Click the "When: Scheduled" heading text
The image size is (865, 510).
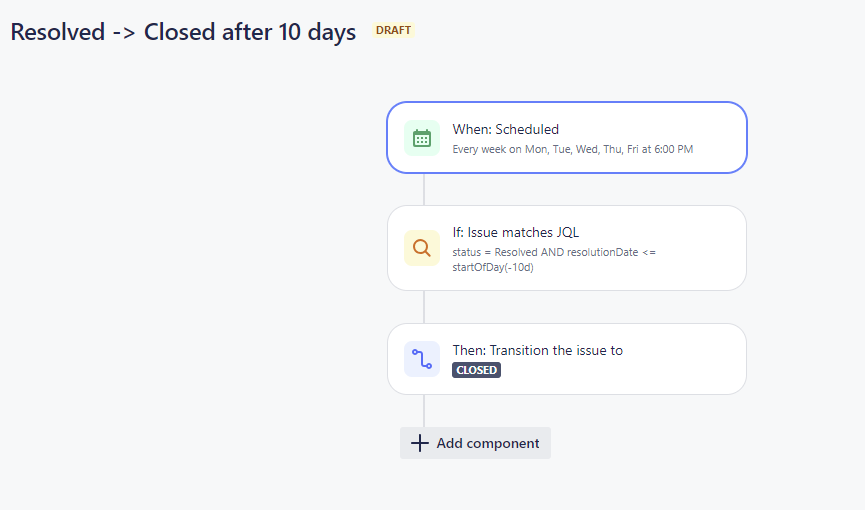pyautogui.click(x=506, y=129)
